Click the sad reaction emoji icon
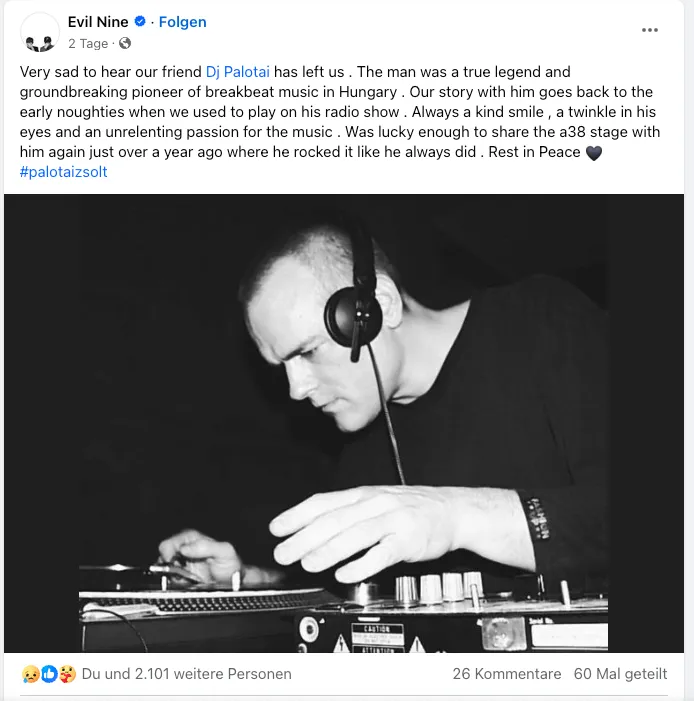The image size is (694, 701). 30,674
